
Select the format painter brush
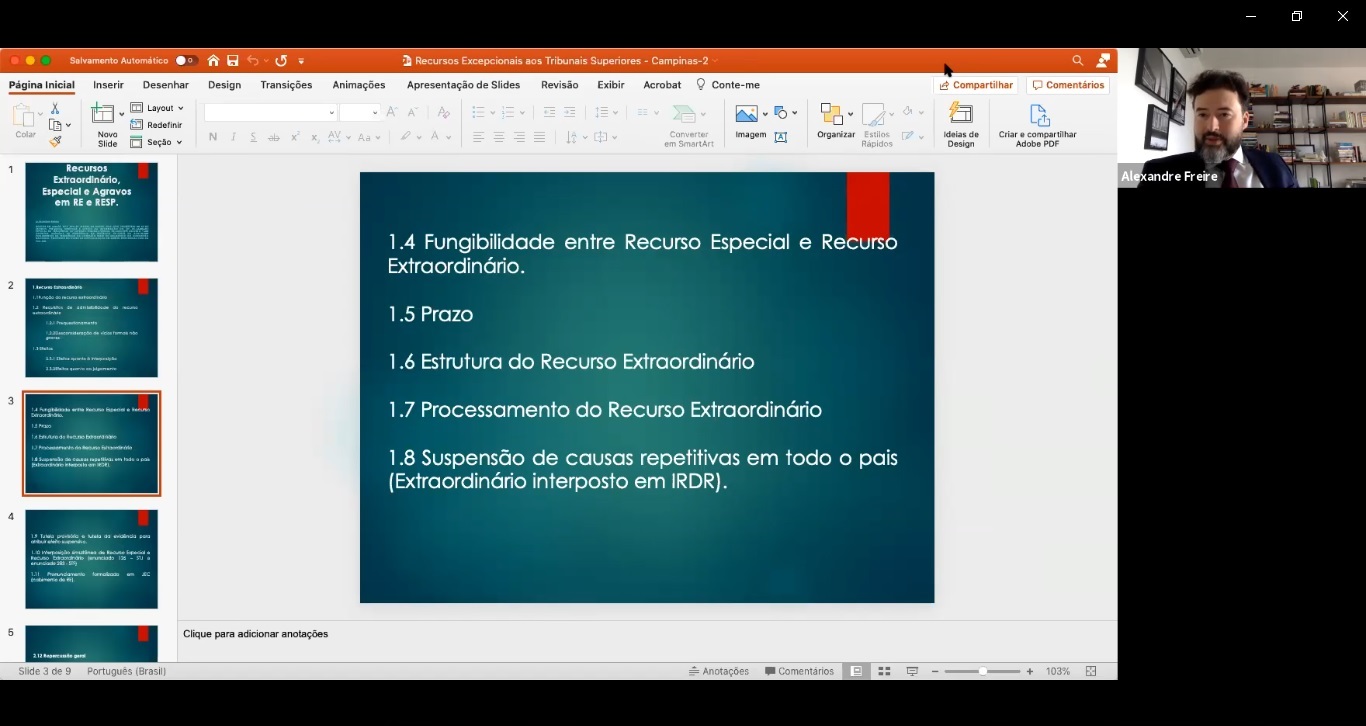55,141
